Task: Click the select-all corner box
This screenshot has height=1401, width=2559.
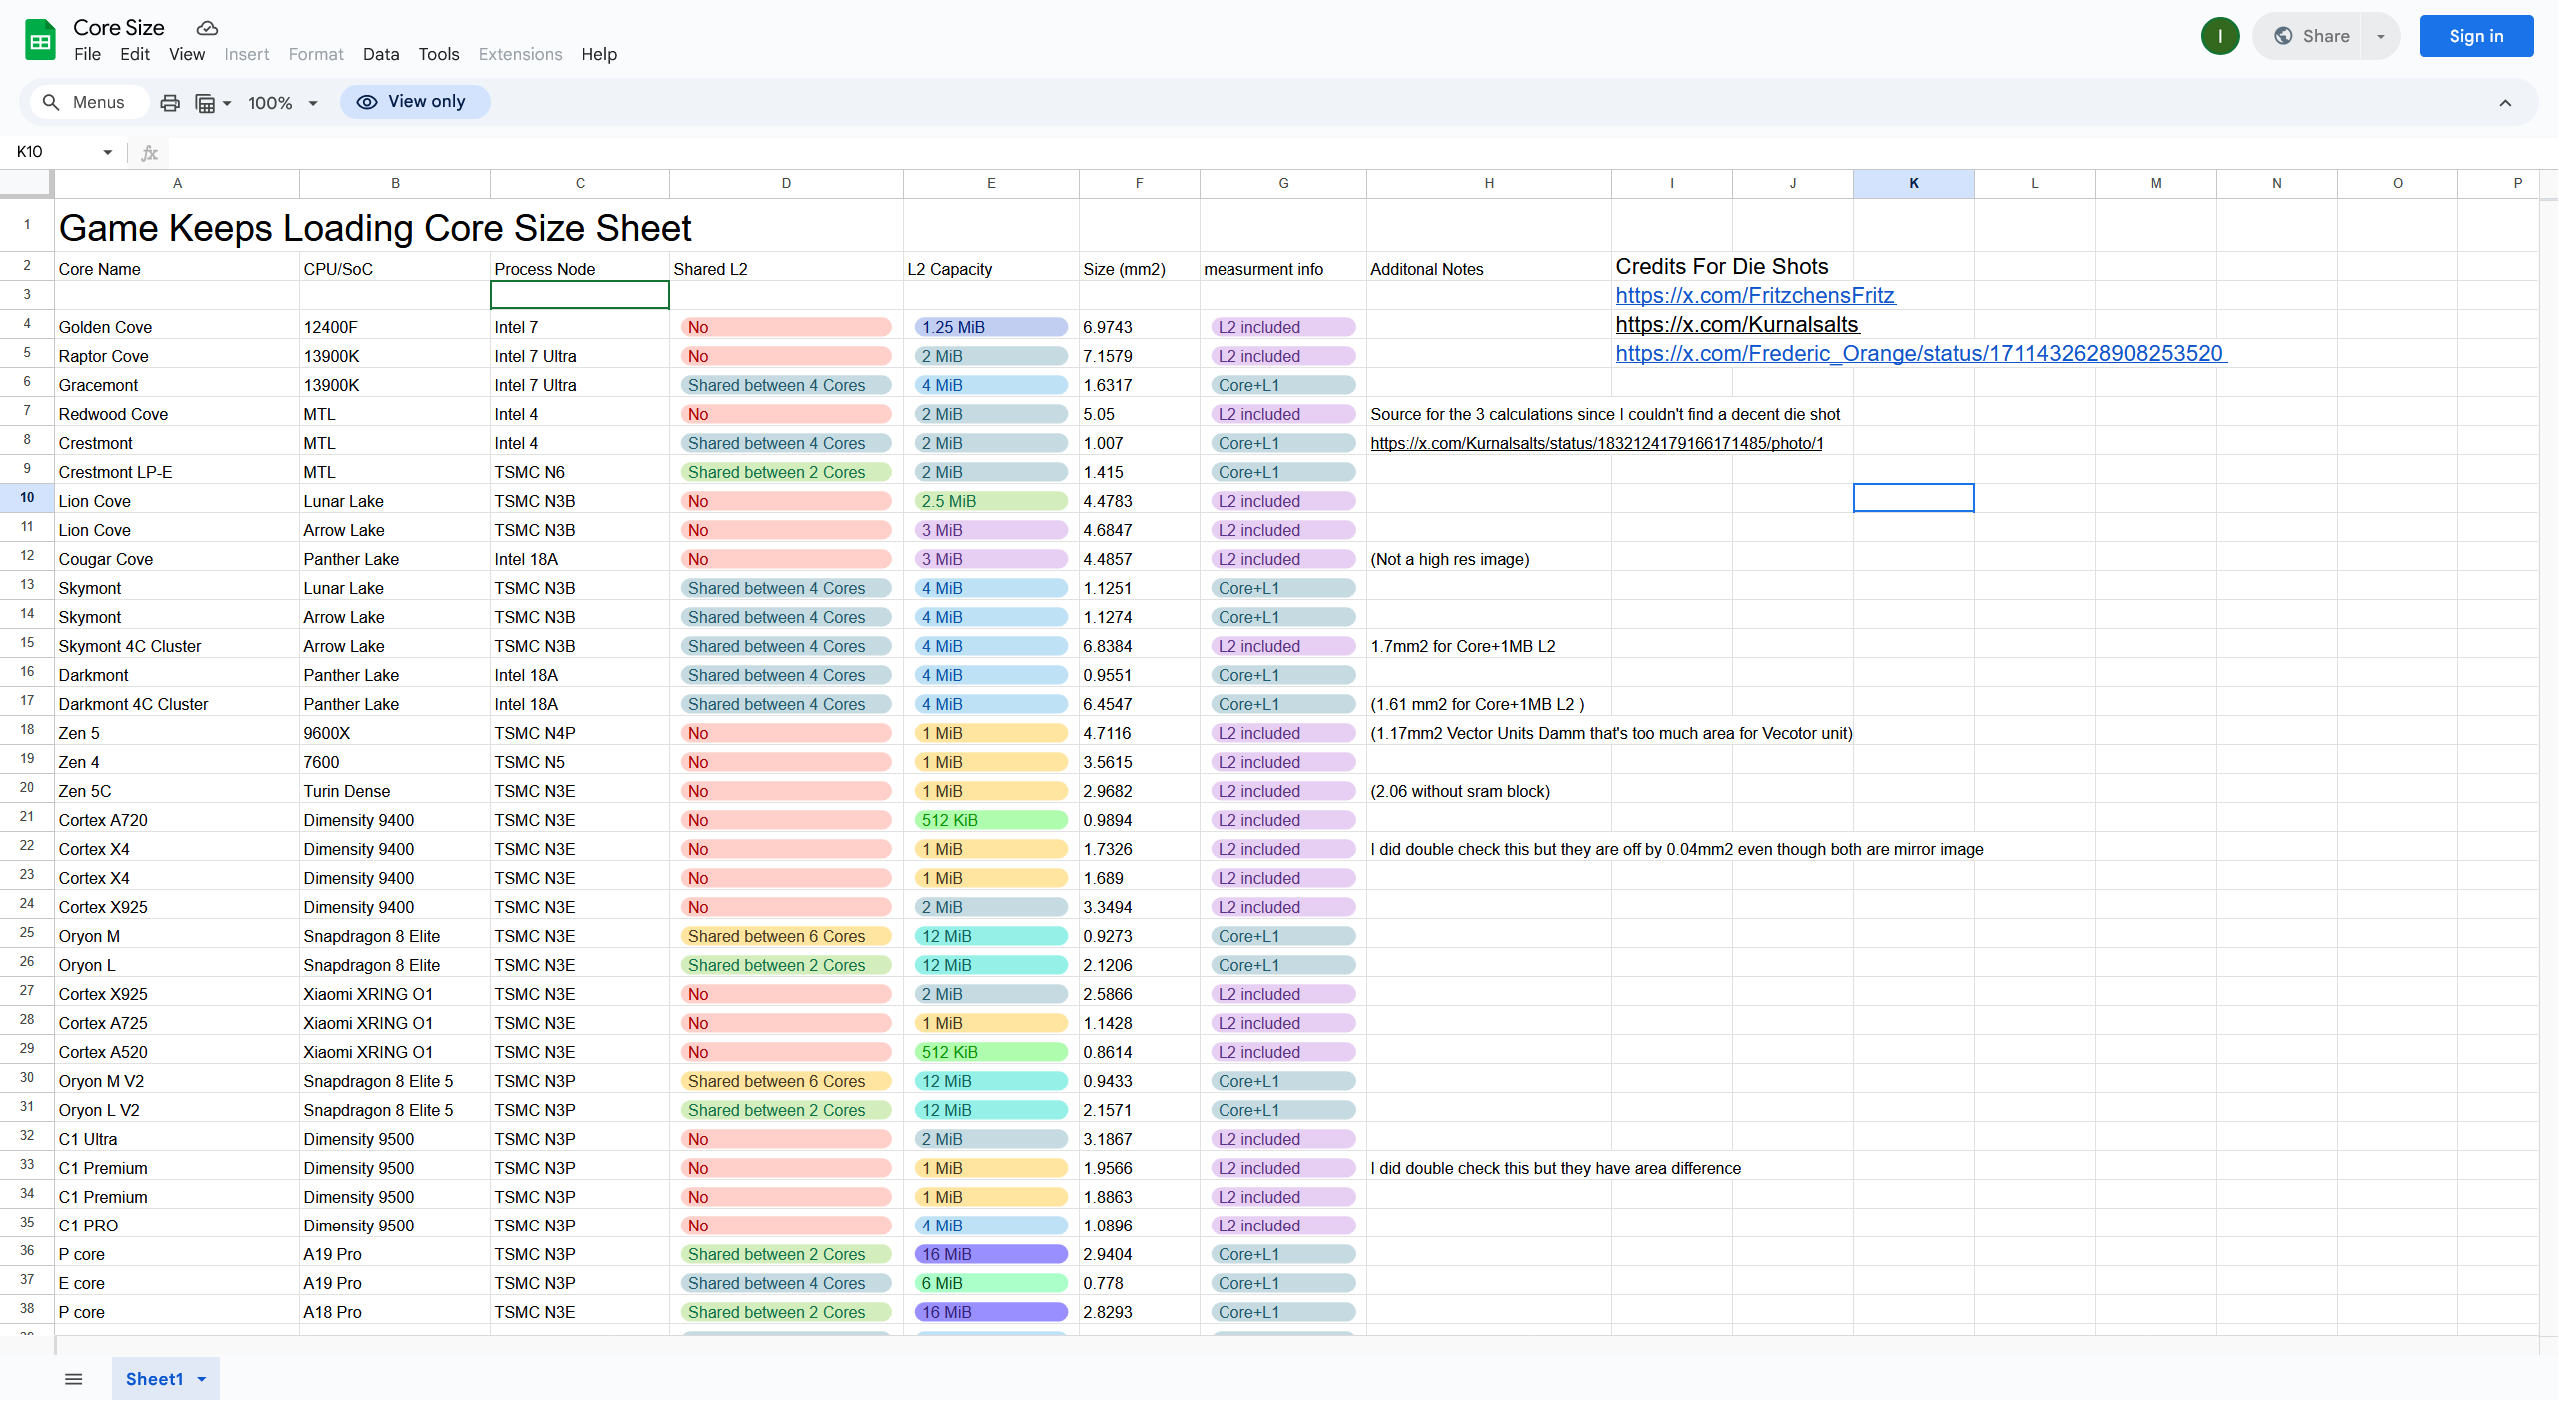Action: coord(26,183)
